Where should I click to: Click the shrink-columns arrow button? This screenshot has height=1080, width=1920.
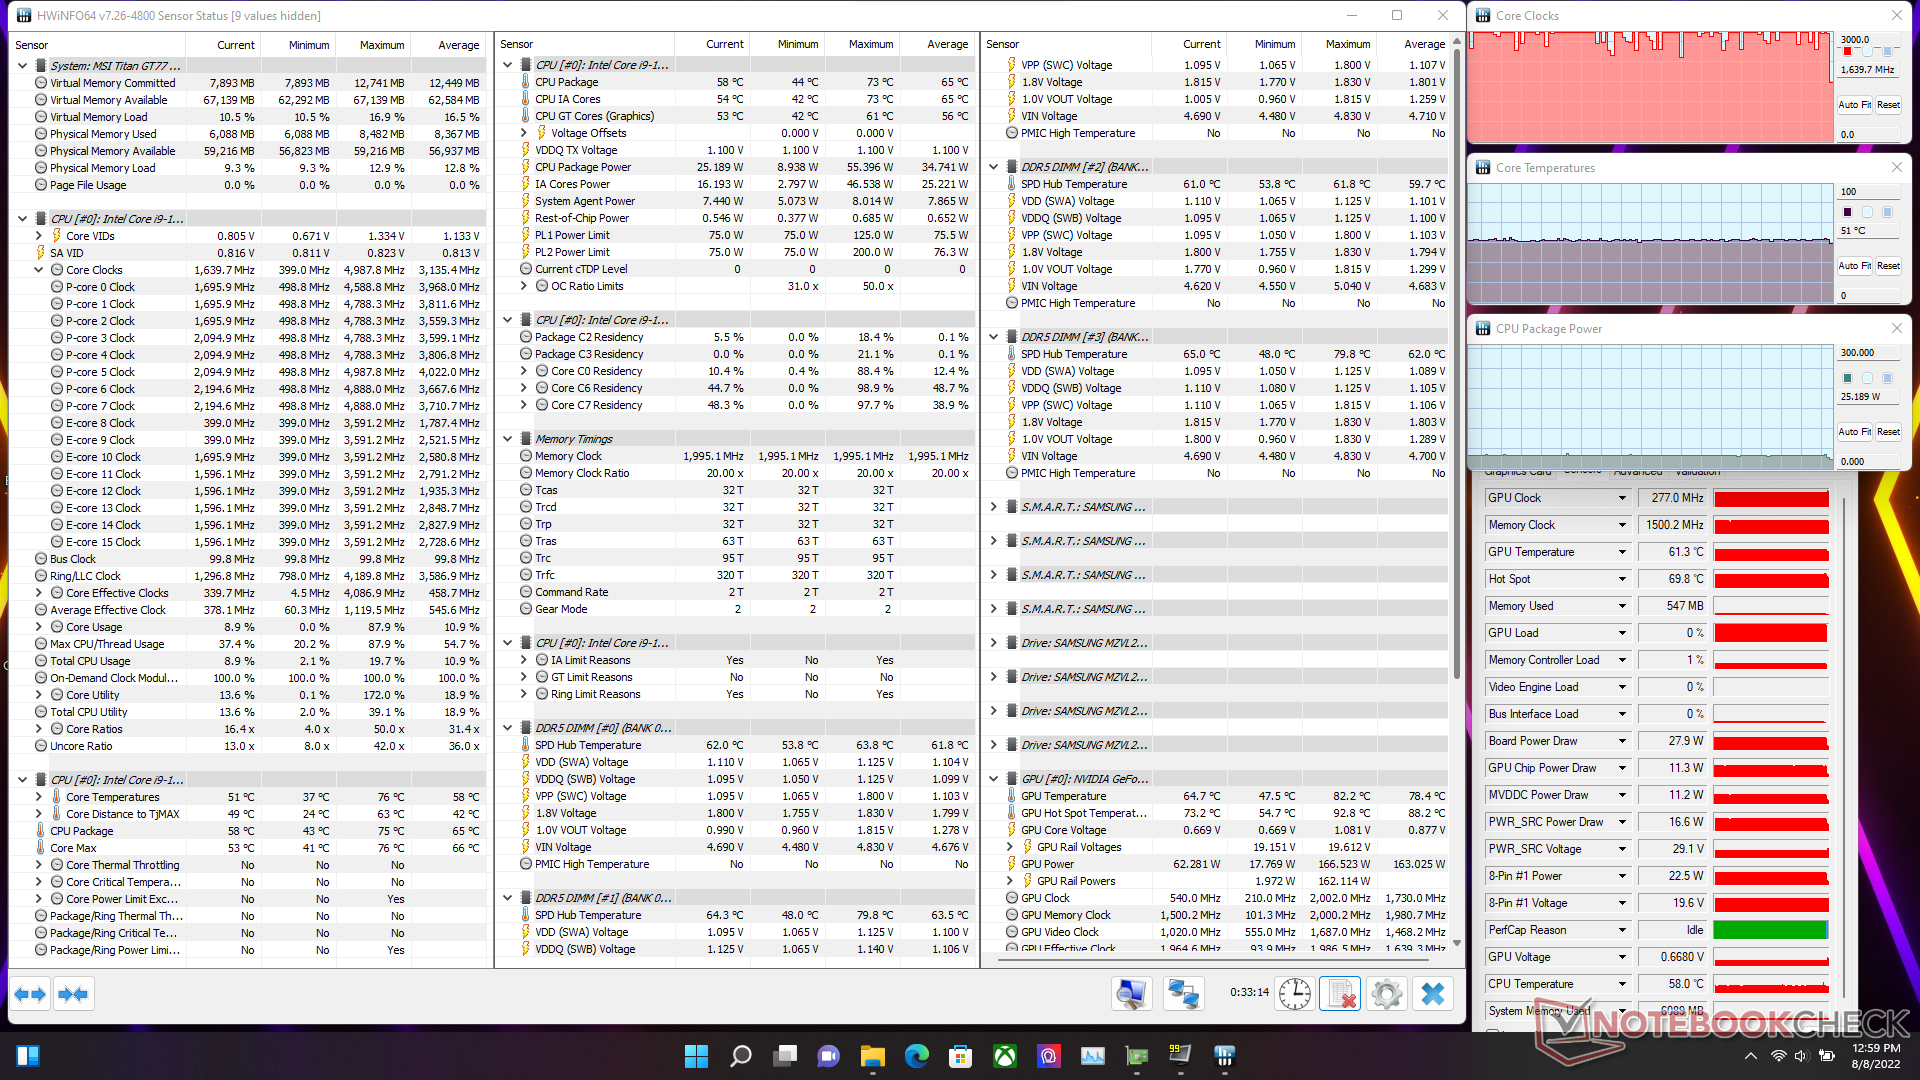[73, 994]
